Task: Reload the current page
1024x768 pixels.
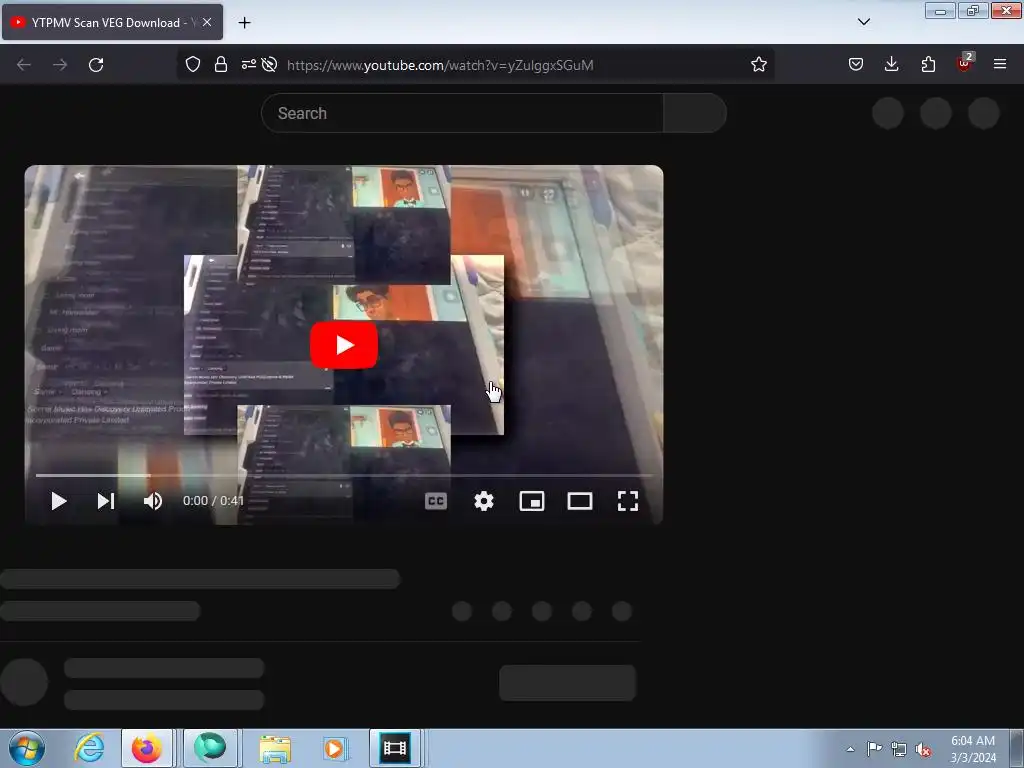Action: 96,64
